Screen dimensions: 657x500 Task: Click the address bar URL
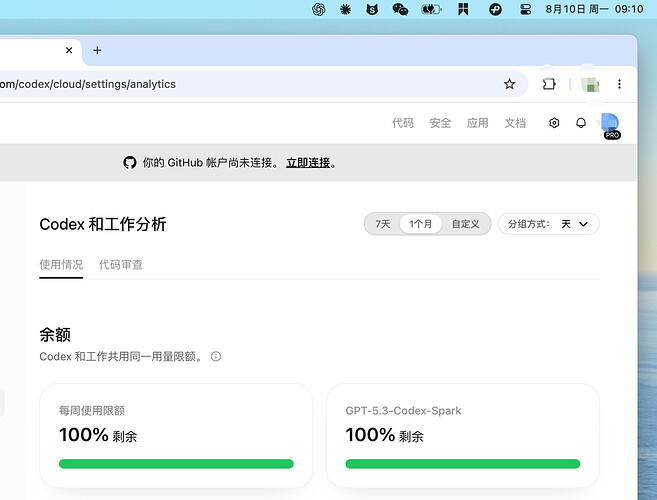(88, 84)
